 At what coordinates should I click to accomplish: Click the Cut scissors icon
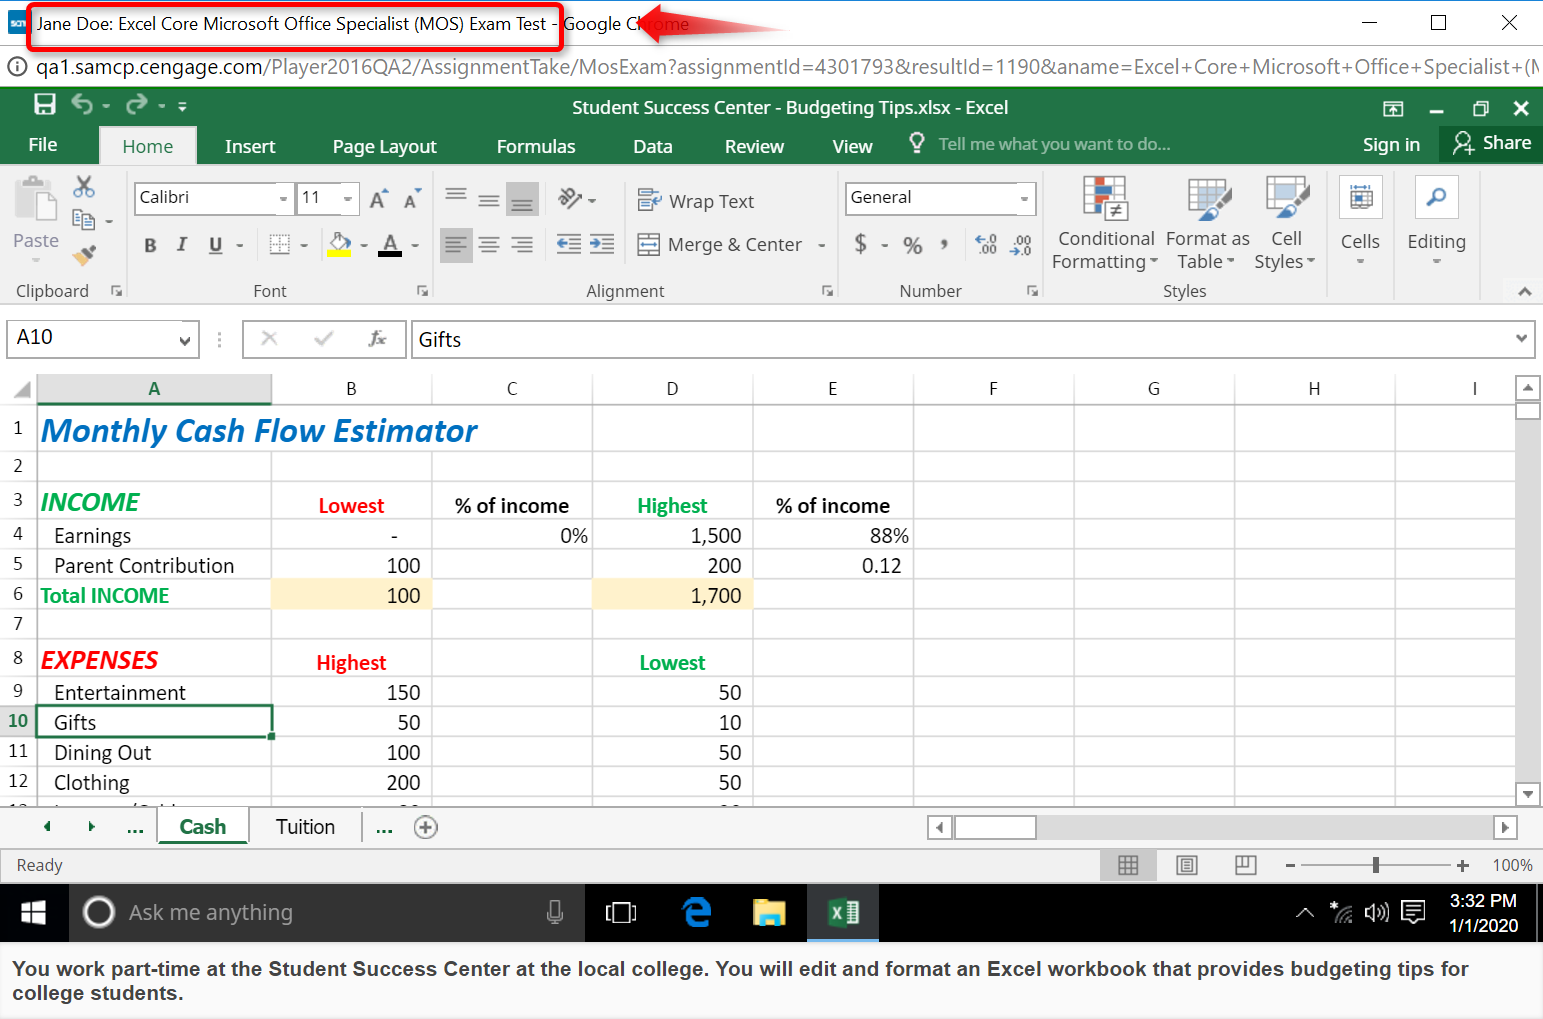pos(84,187)
